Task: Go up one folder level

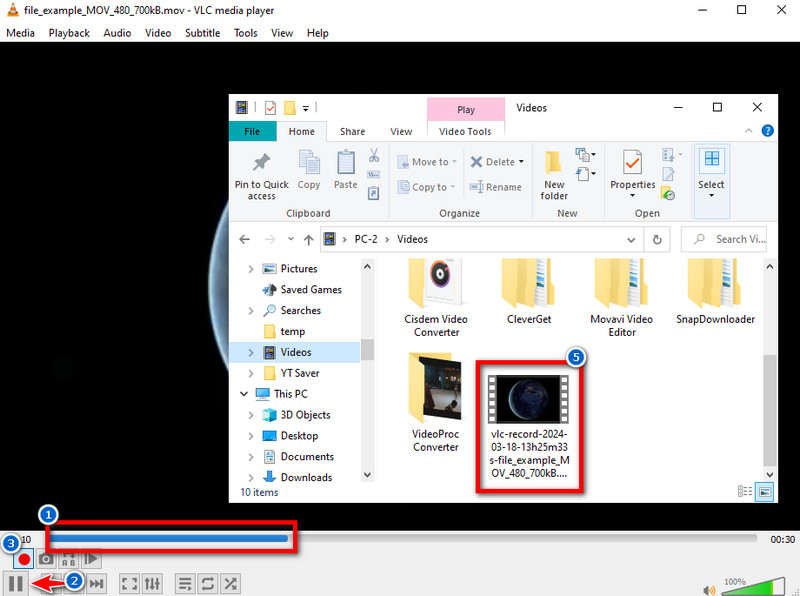Action: (308, 239)
